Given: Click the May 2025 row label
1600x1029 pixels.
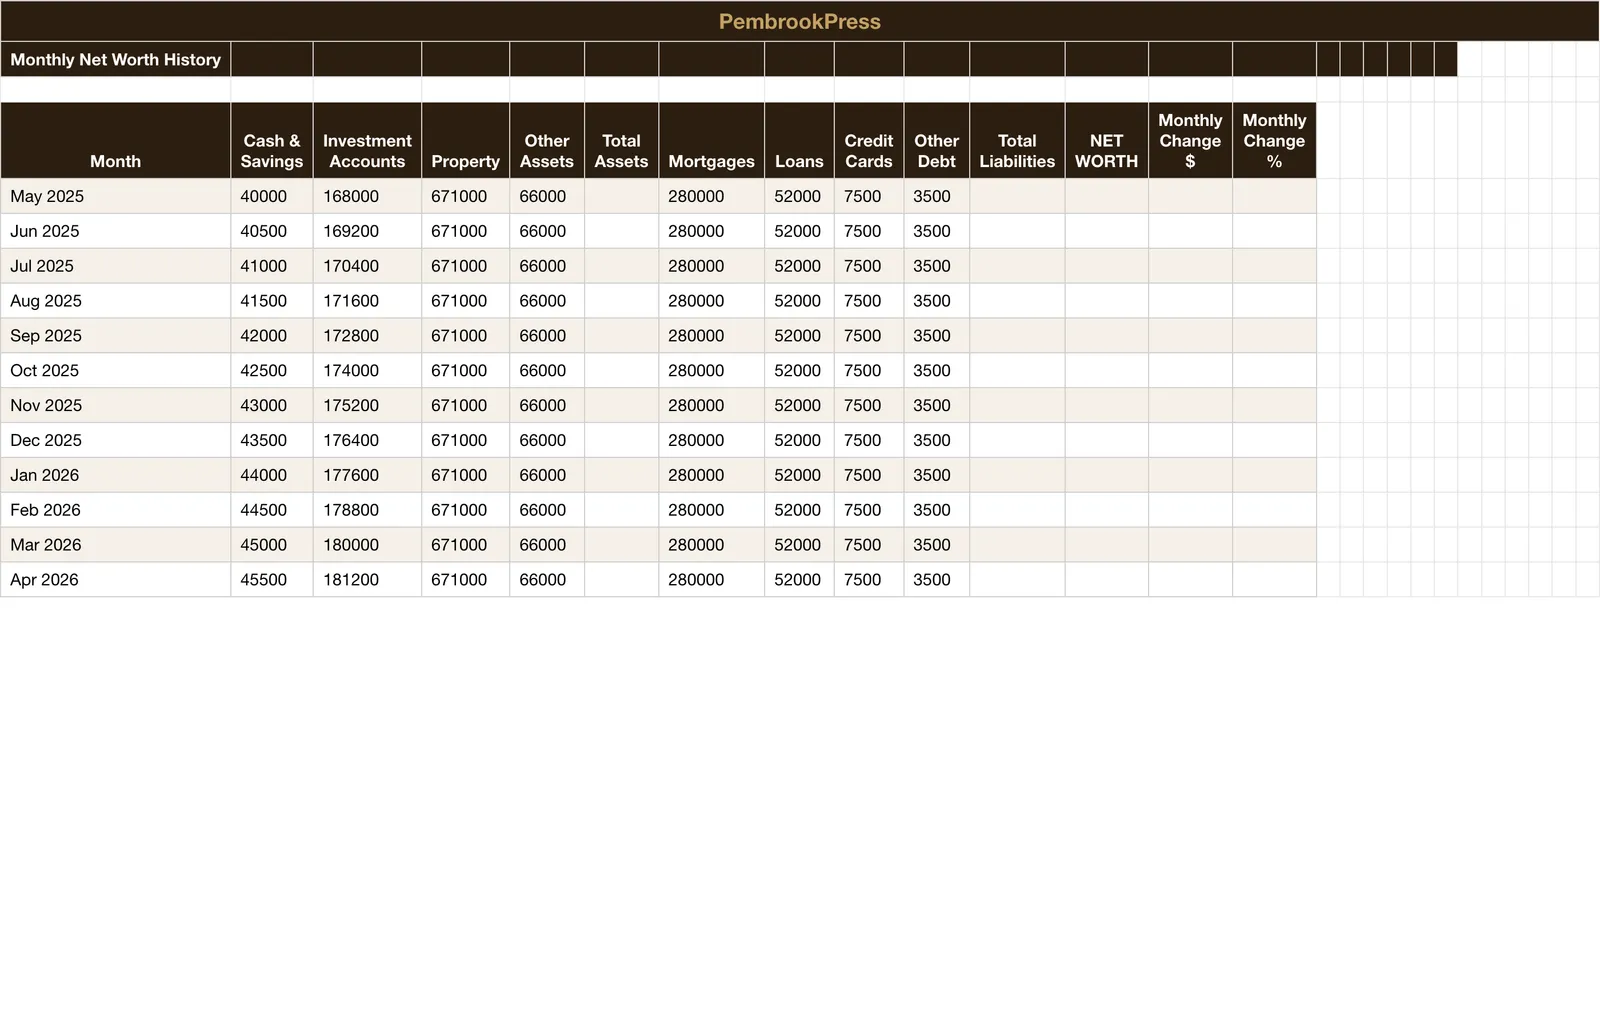Looking at the screenshot, I should coord(116,196).
